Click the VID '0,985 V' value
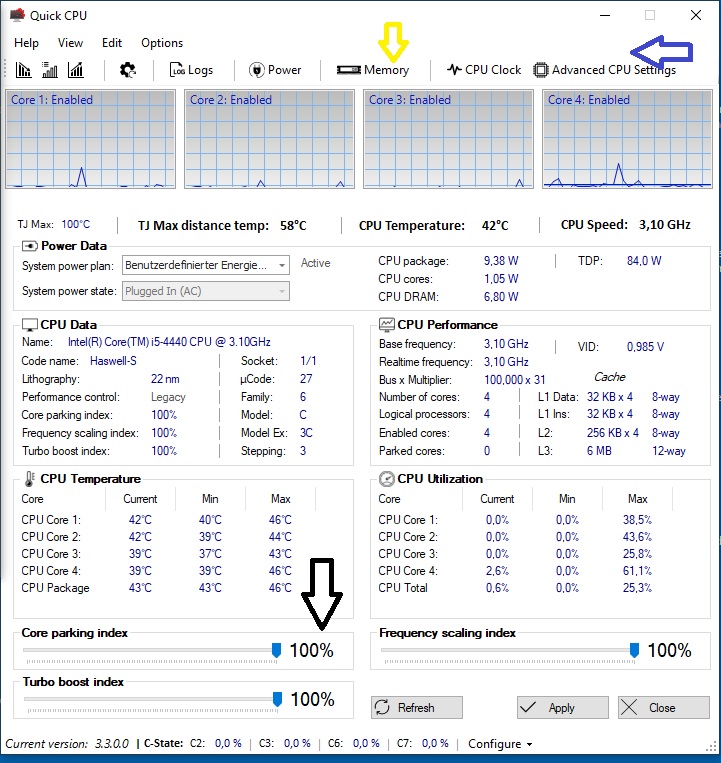 [x=646, y=347]
